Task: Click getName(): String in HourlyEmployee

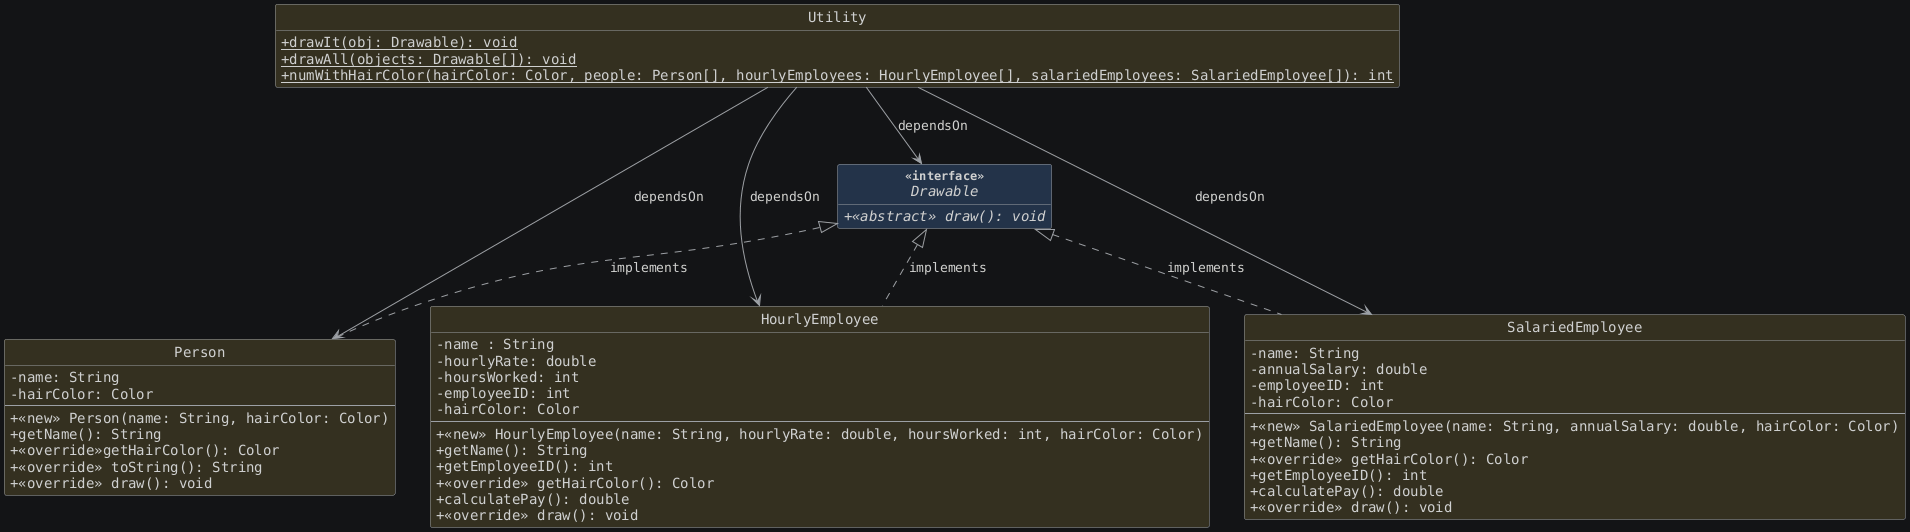Action: tap(511, 451)
